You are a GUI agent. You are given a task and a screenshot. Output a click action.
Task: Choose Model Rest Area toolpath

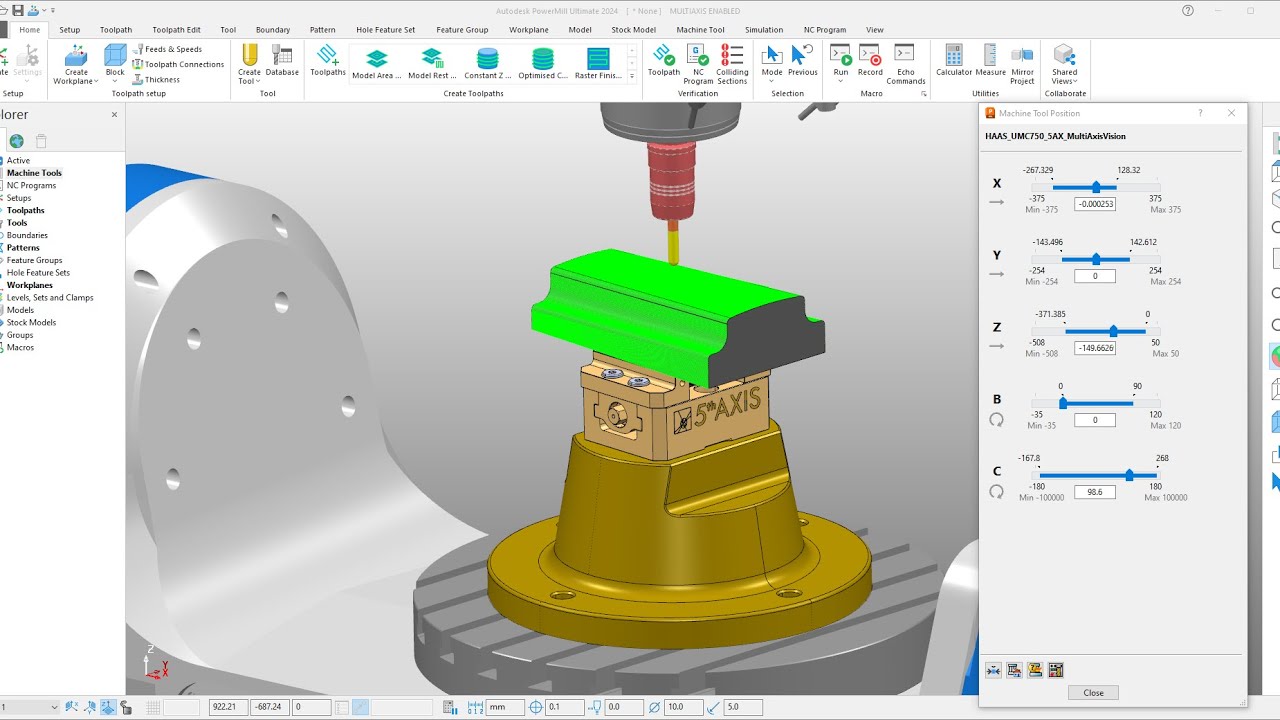(x=432, y=64)
